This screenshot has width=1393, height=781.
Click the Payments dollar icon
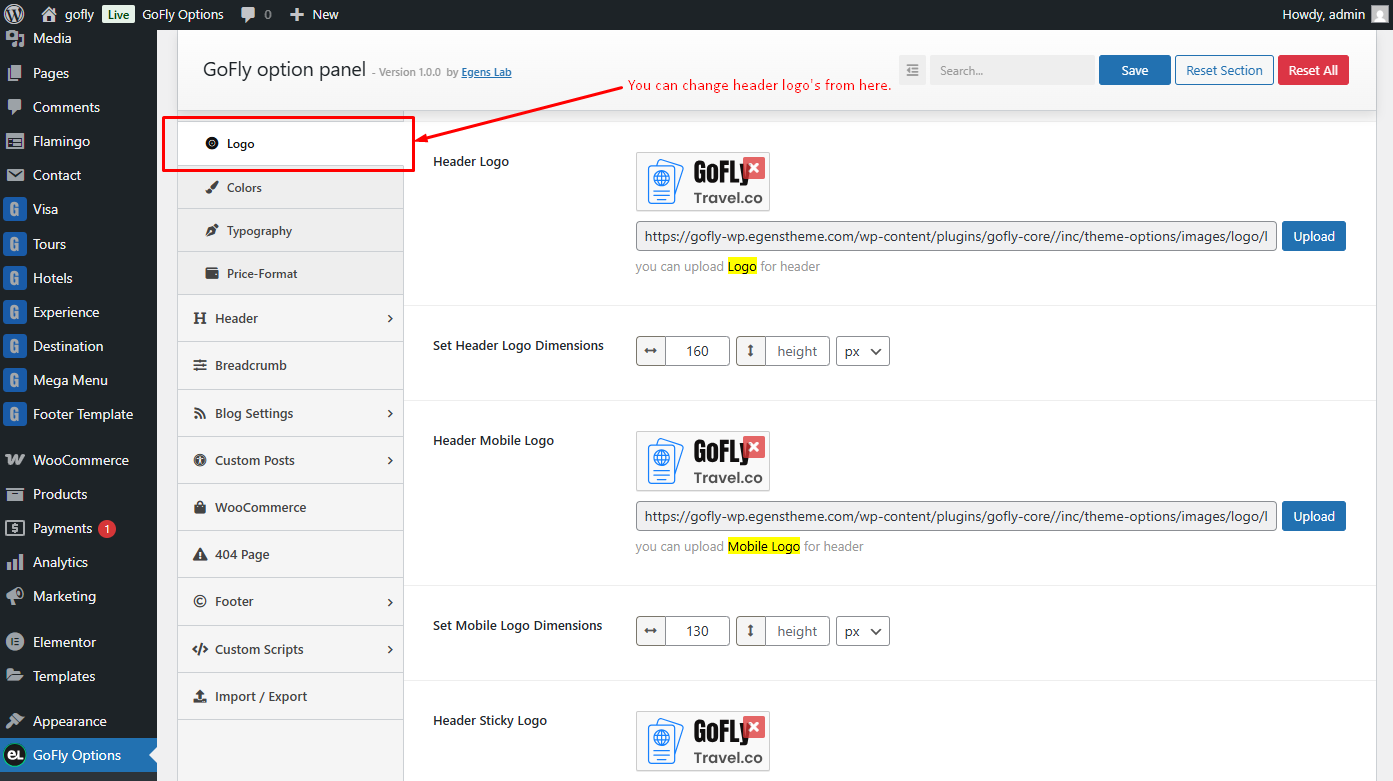coord(15,528)
